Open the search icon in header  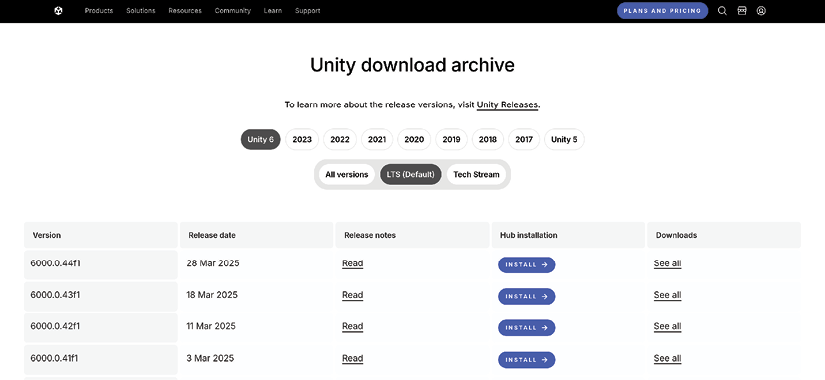click(722, 11)
